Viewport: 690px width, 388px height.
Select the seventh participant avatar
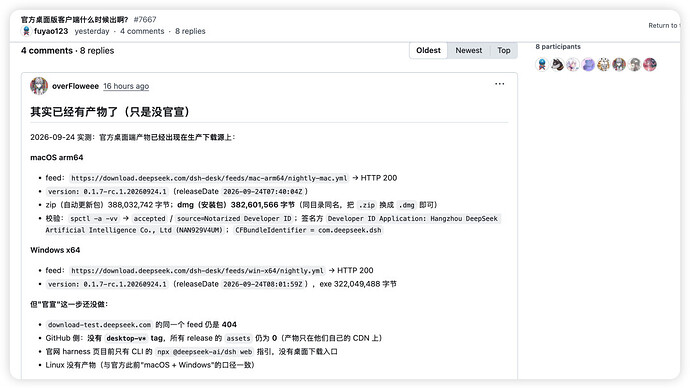point(635,65)
